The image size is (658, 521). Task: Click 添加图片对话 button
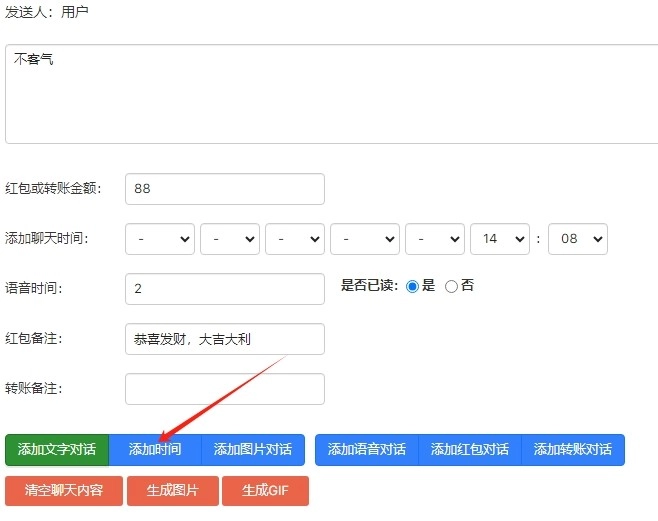pyautogui.click(x=253, y=450)
